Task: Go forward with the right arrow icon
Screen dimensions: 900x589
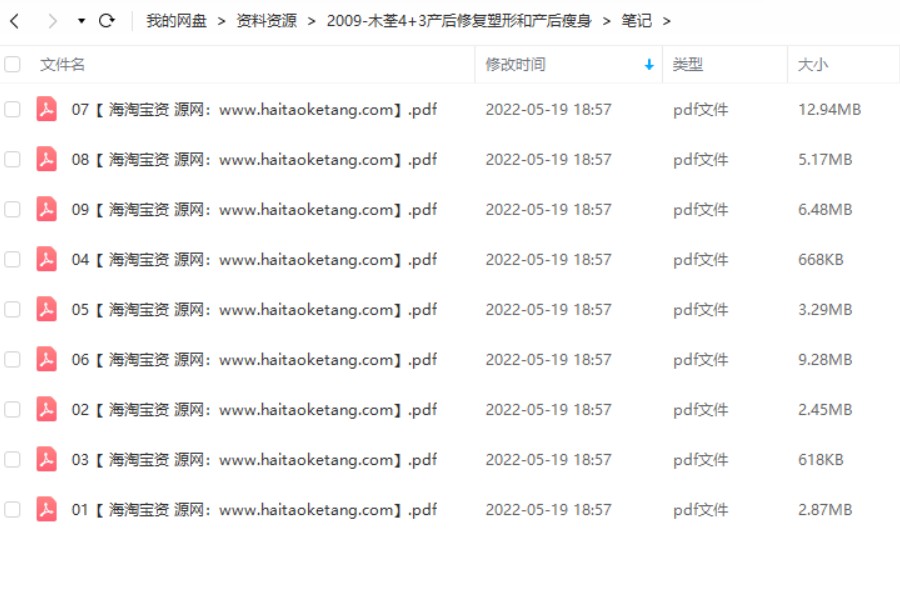Action: tap(52, 21)
